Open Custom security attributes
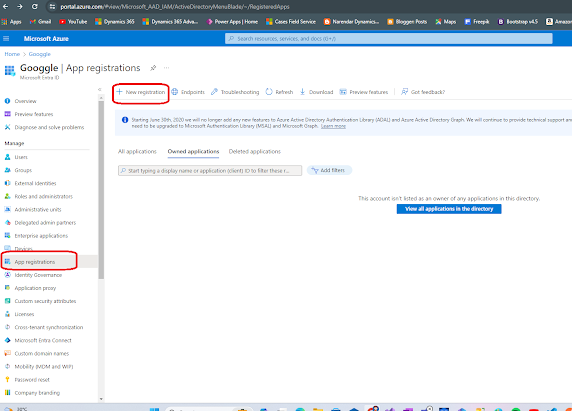The height and width of the screenshot is (411, 572). point(45,301)
